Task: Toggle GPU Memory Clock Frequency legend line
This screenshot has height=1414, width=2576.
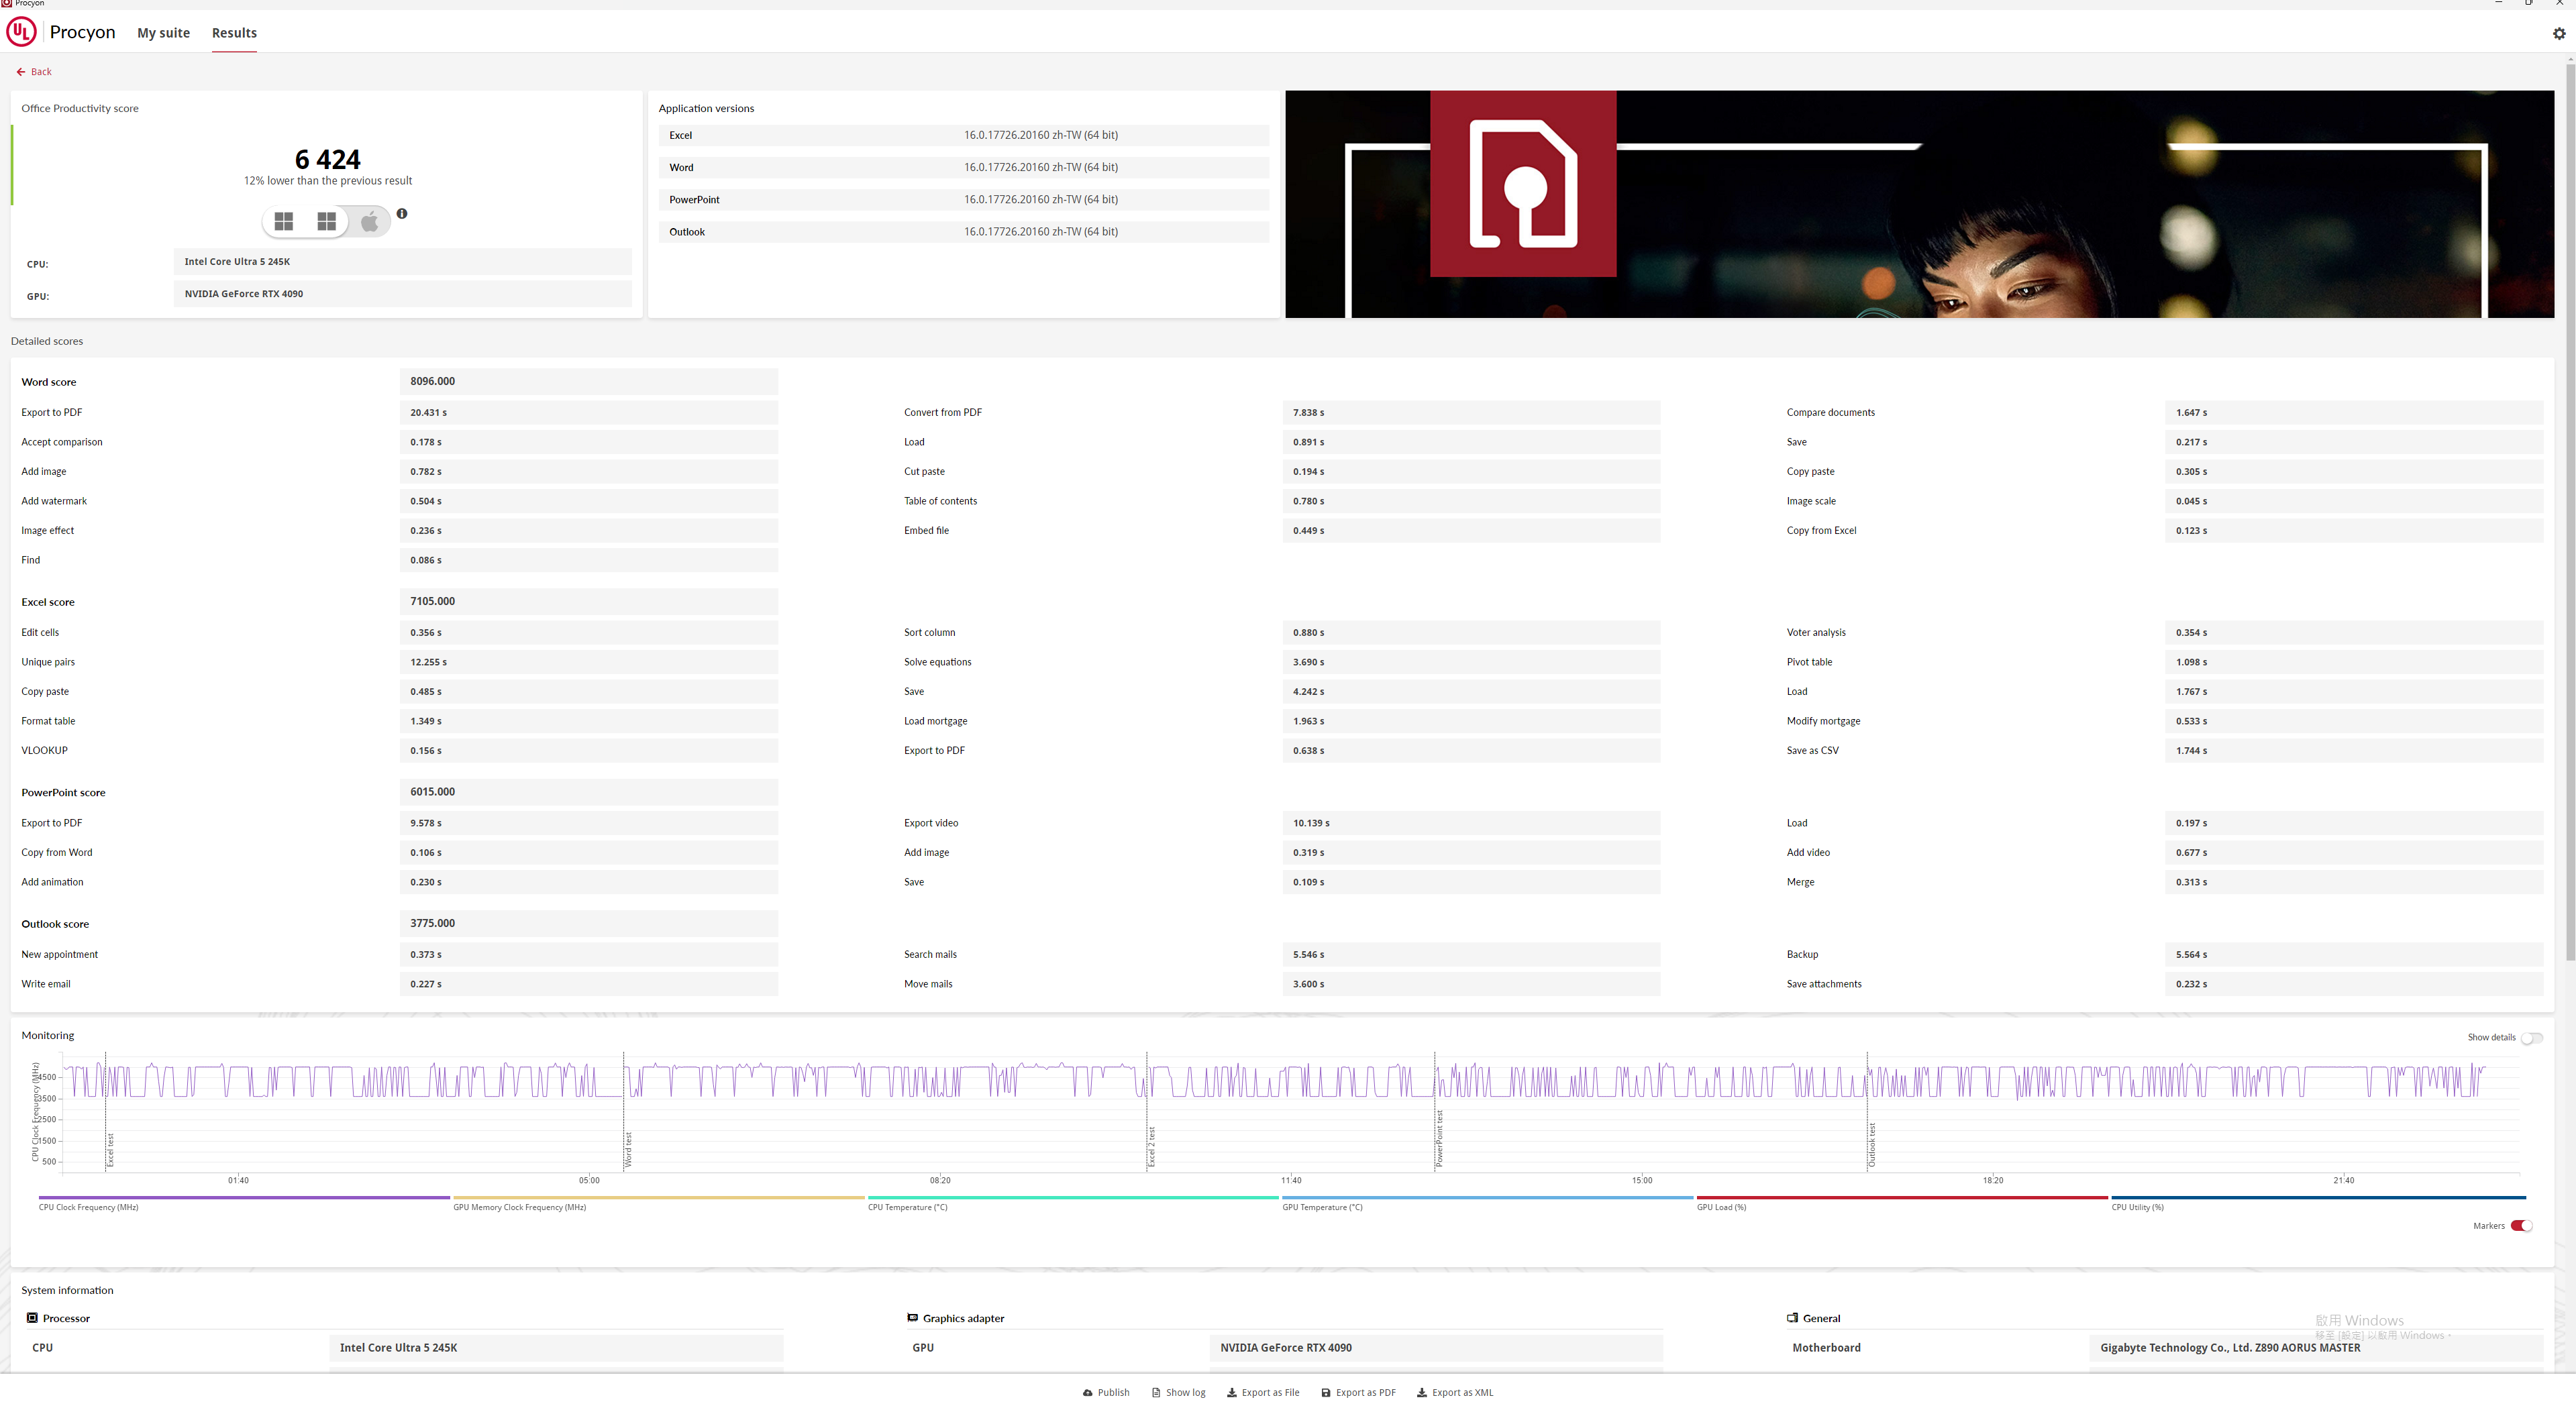Action: (x=658, y=1198)
